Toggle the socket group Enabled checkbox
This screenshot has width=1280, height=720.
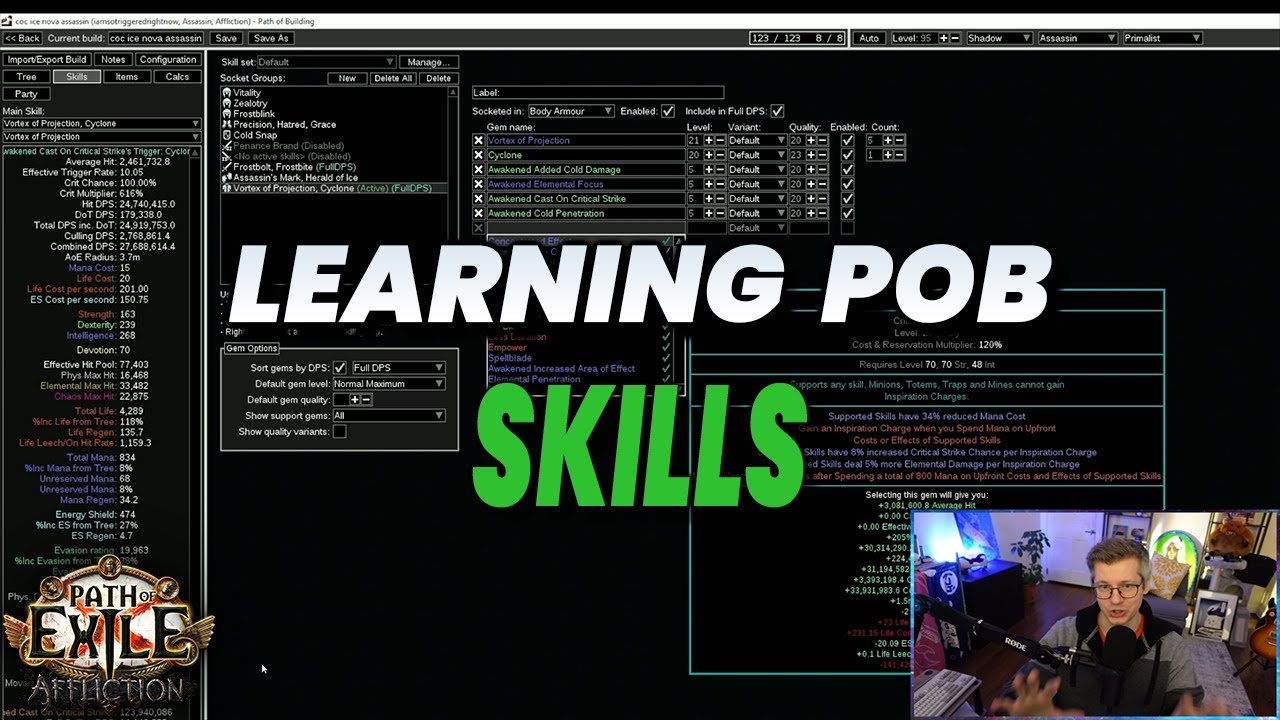tap(668, 111)
